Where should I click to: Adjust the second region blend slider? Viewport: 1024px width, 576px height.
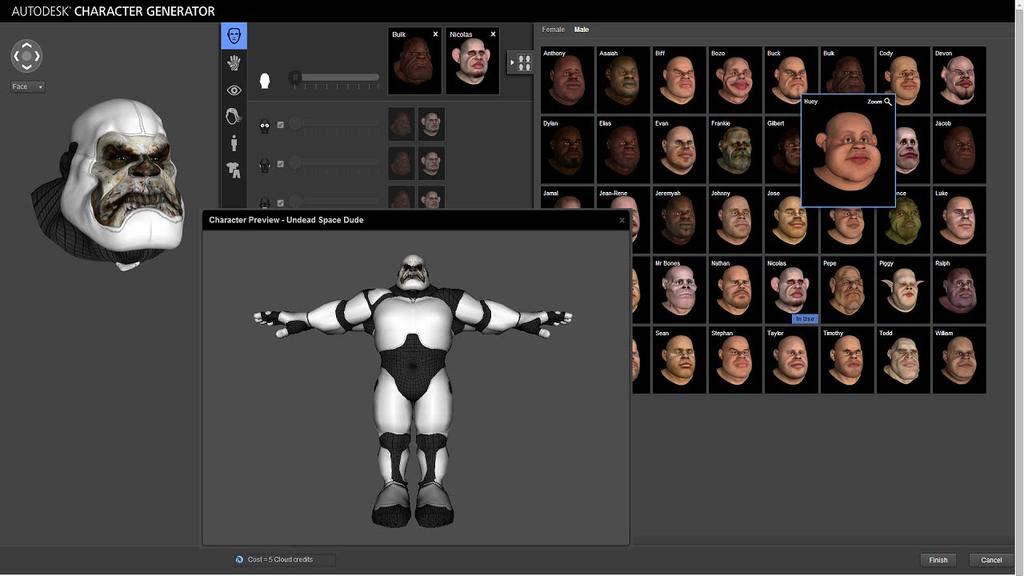[x=335, y=163]
